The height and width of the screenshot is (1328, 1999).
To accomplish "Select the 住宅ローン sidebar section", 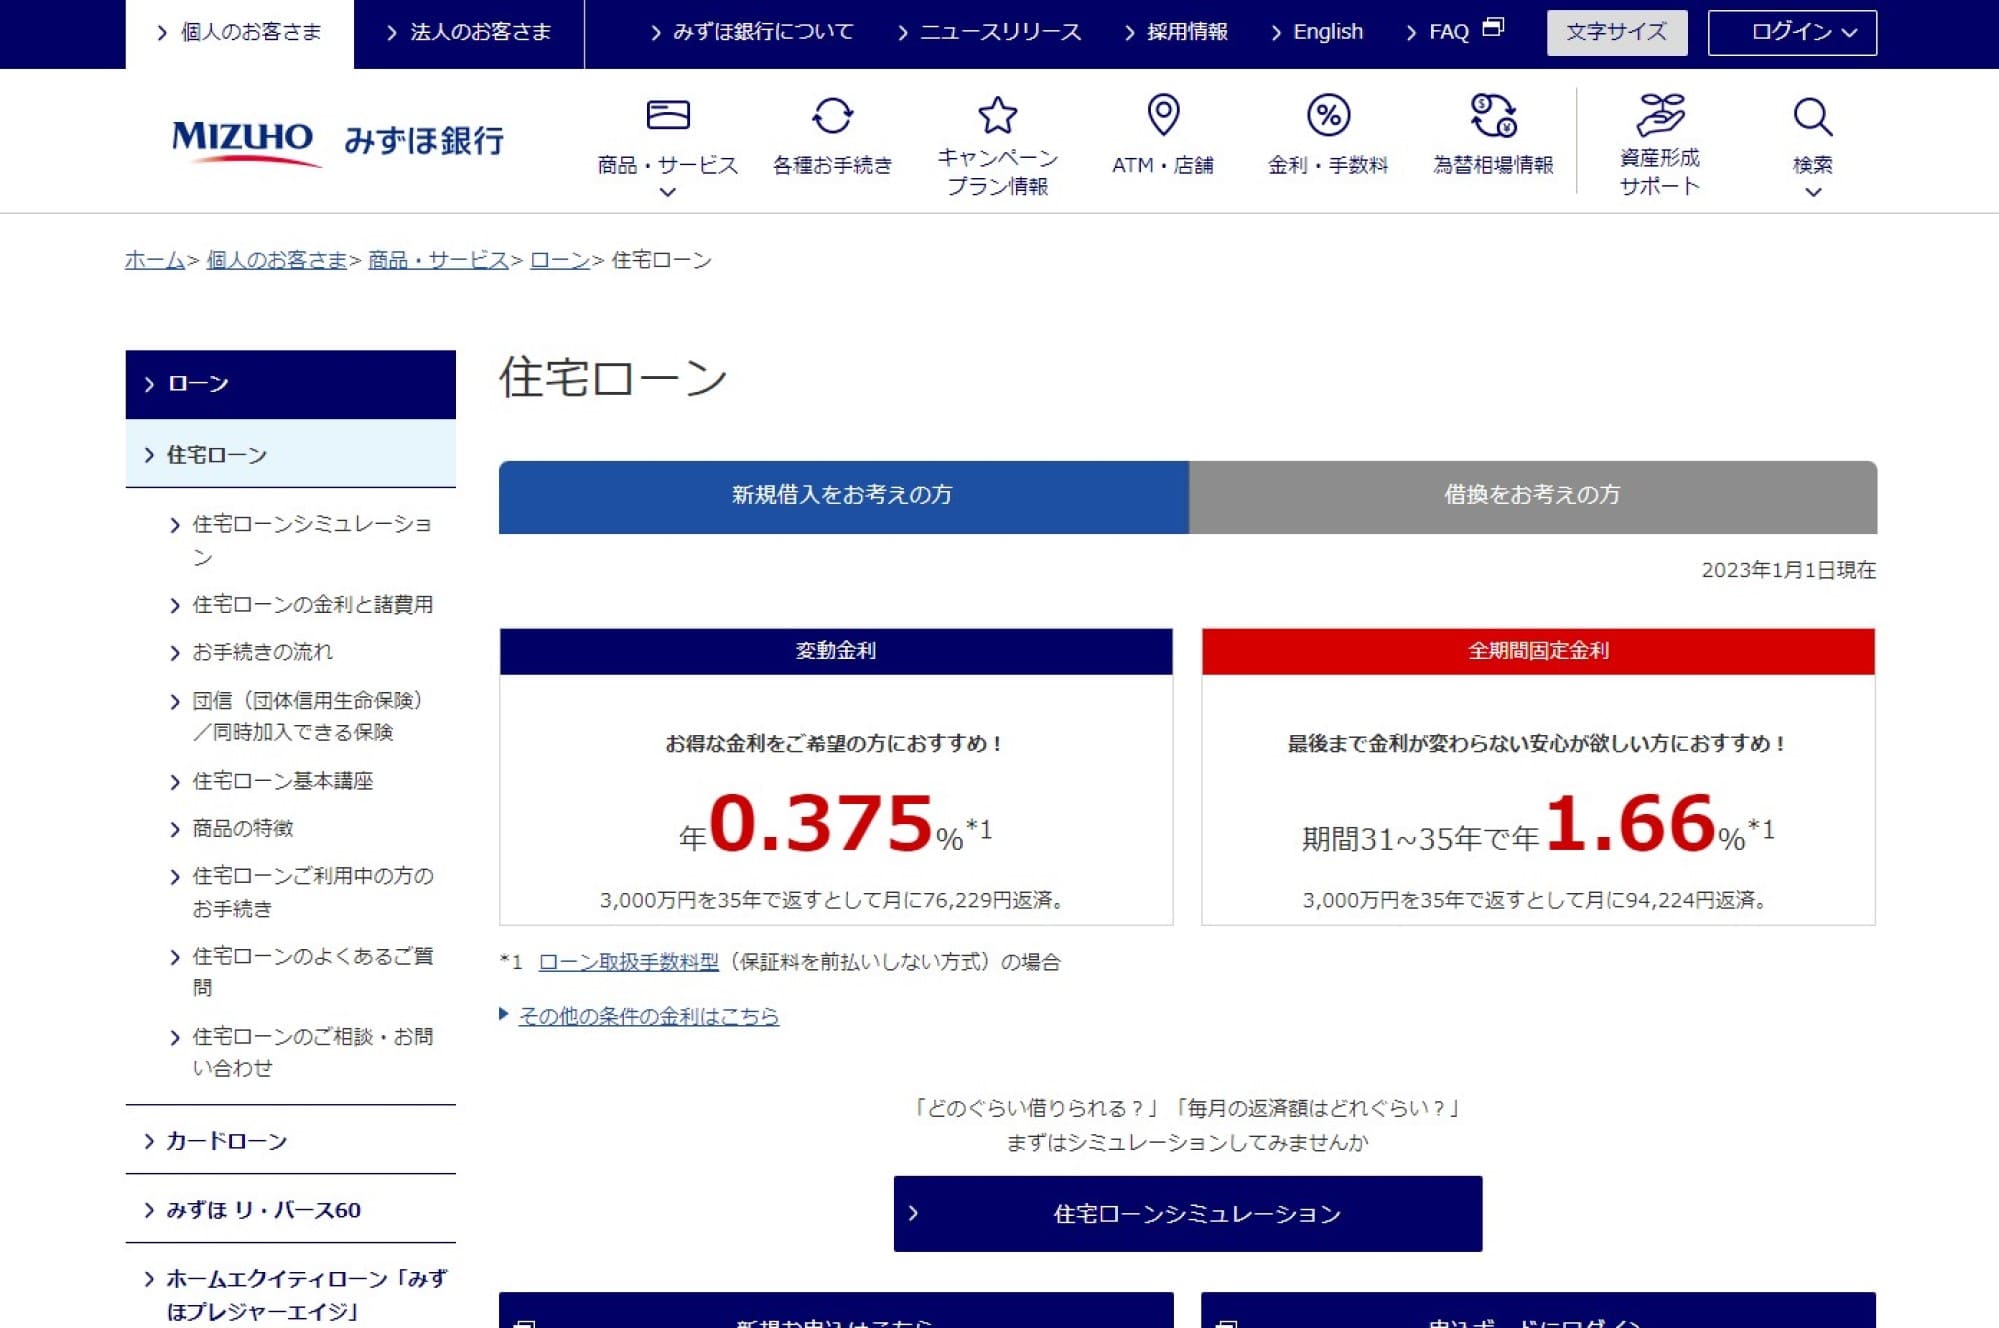I will 290,455.
